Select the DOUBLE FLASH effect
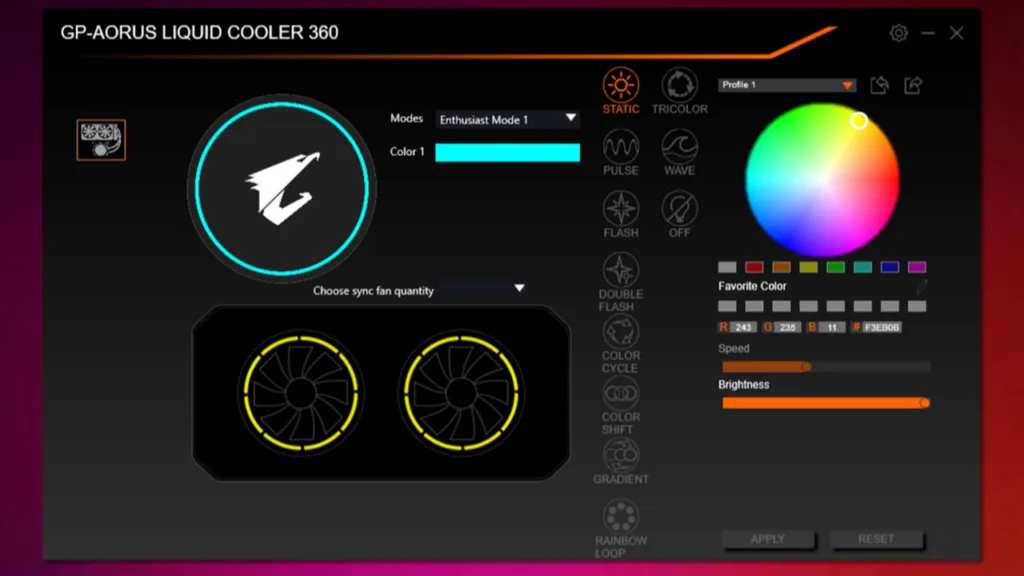Image resolution: width=1024 pixels, height=576 pixels. point(620,282)
